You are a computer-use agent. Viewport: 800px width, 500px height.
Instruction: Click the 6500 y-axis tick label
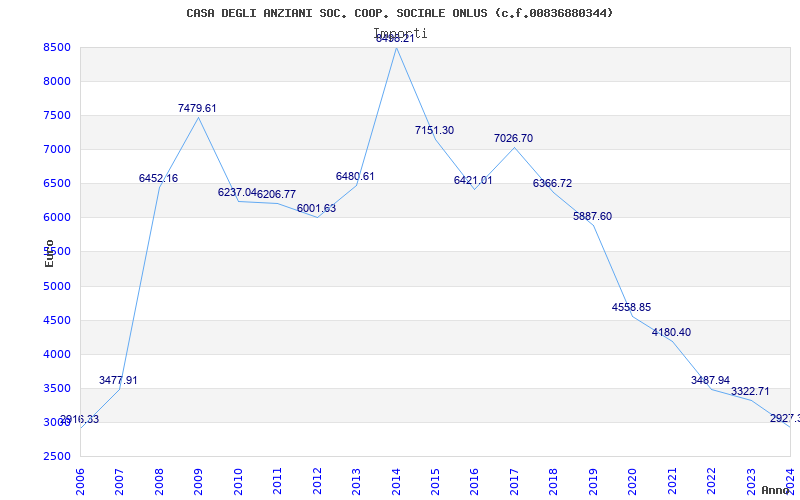click(57, 184)
